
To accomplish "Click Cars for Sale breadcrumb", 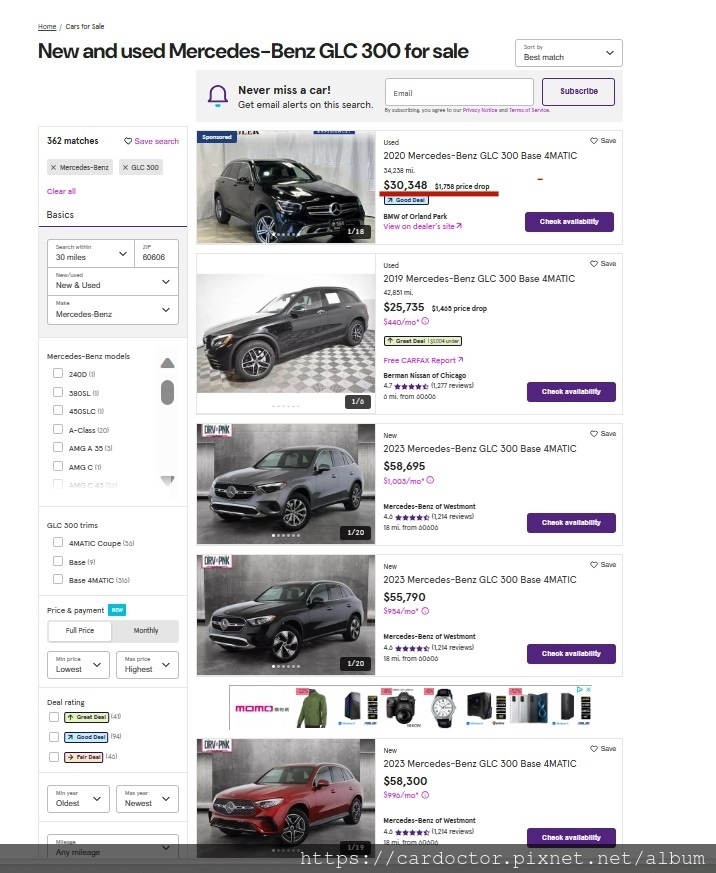I will pos(85,26).
